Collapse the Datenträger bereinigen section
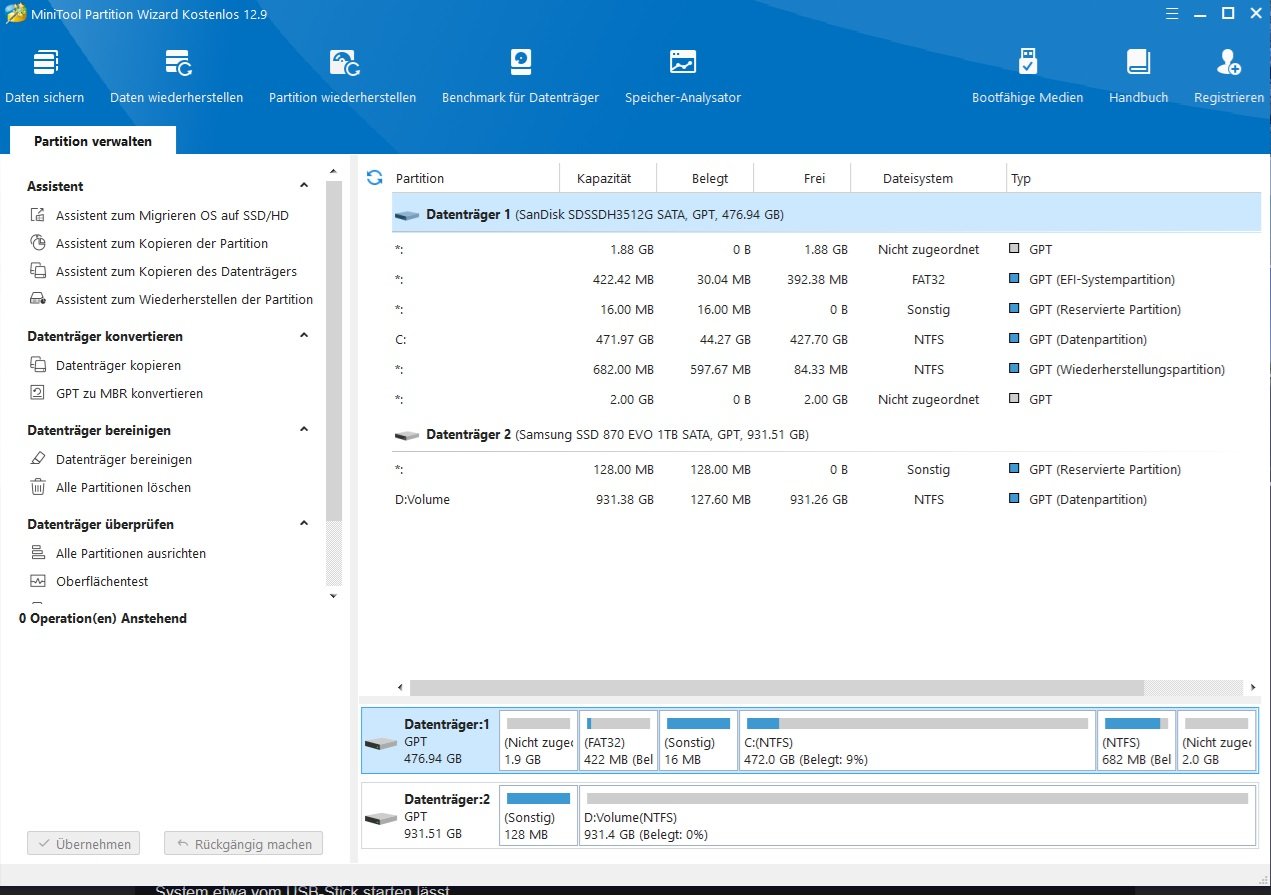 304,430
